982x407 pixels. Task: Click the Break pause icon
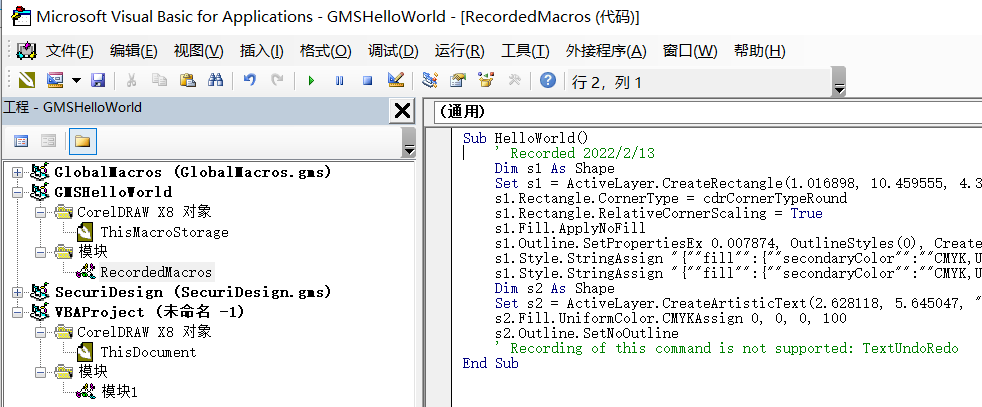(339, 80)
